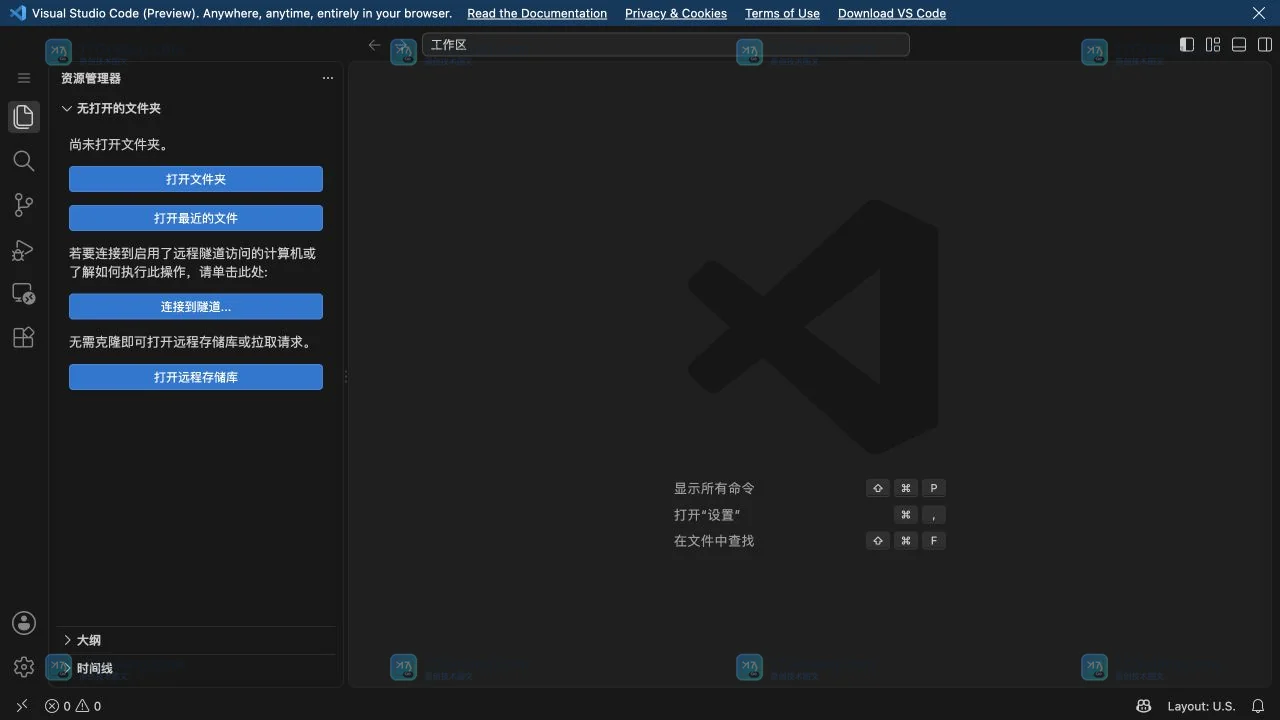Open the Accounts menu icon
Image resolution: width=1280 pixels, height=720 pixels.
(x=24, y=623)
